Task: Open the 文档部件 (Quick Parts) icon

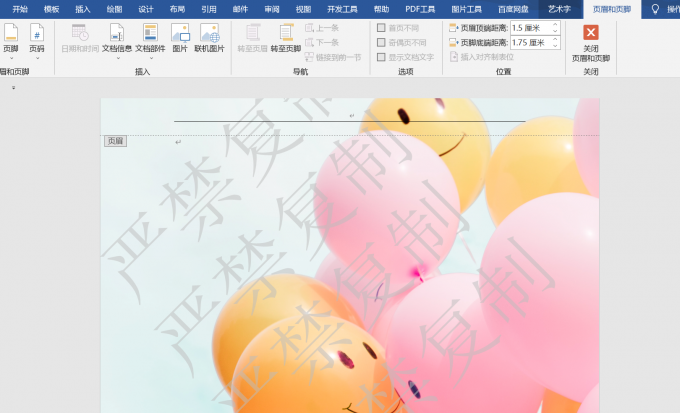Action: pyautogui.click(x=150, y=33)
